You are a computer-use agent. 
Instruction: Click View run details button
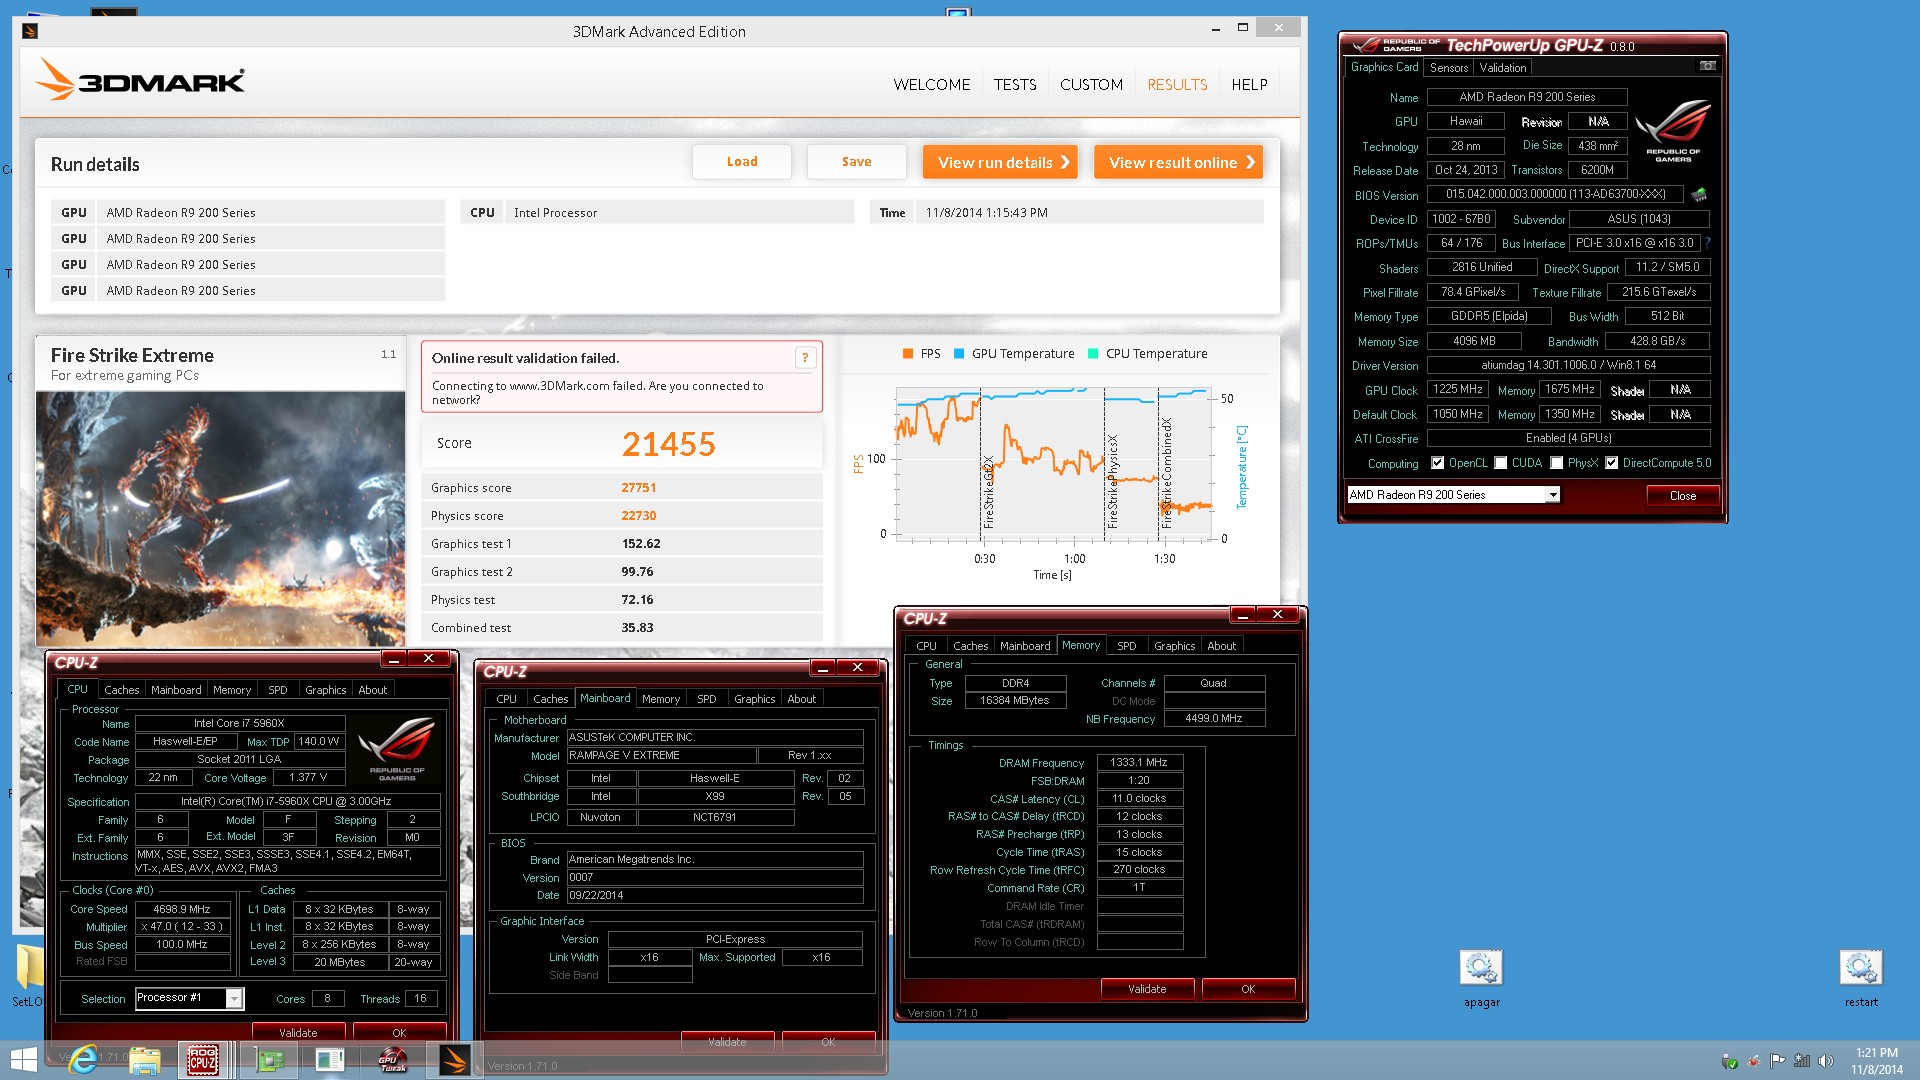click(1000, 162)
